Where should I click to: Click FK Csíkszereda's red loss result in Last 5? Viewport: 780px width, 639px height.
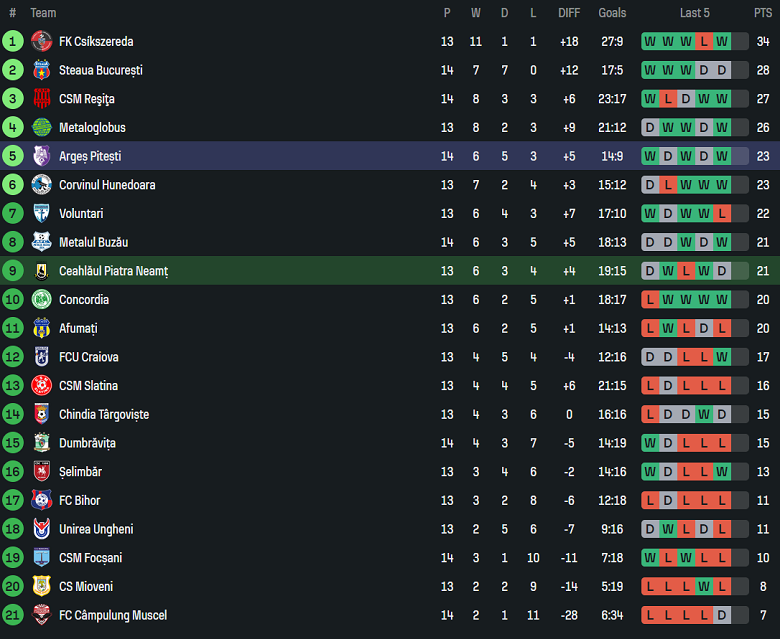point(704,41)
